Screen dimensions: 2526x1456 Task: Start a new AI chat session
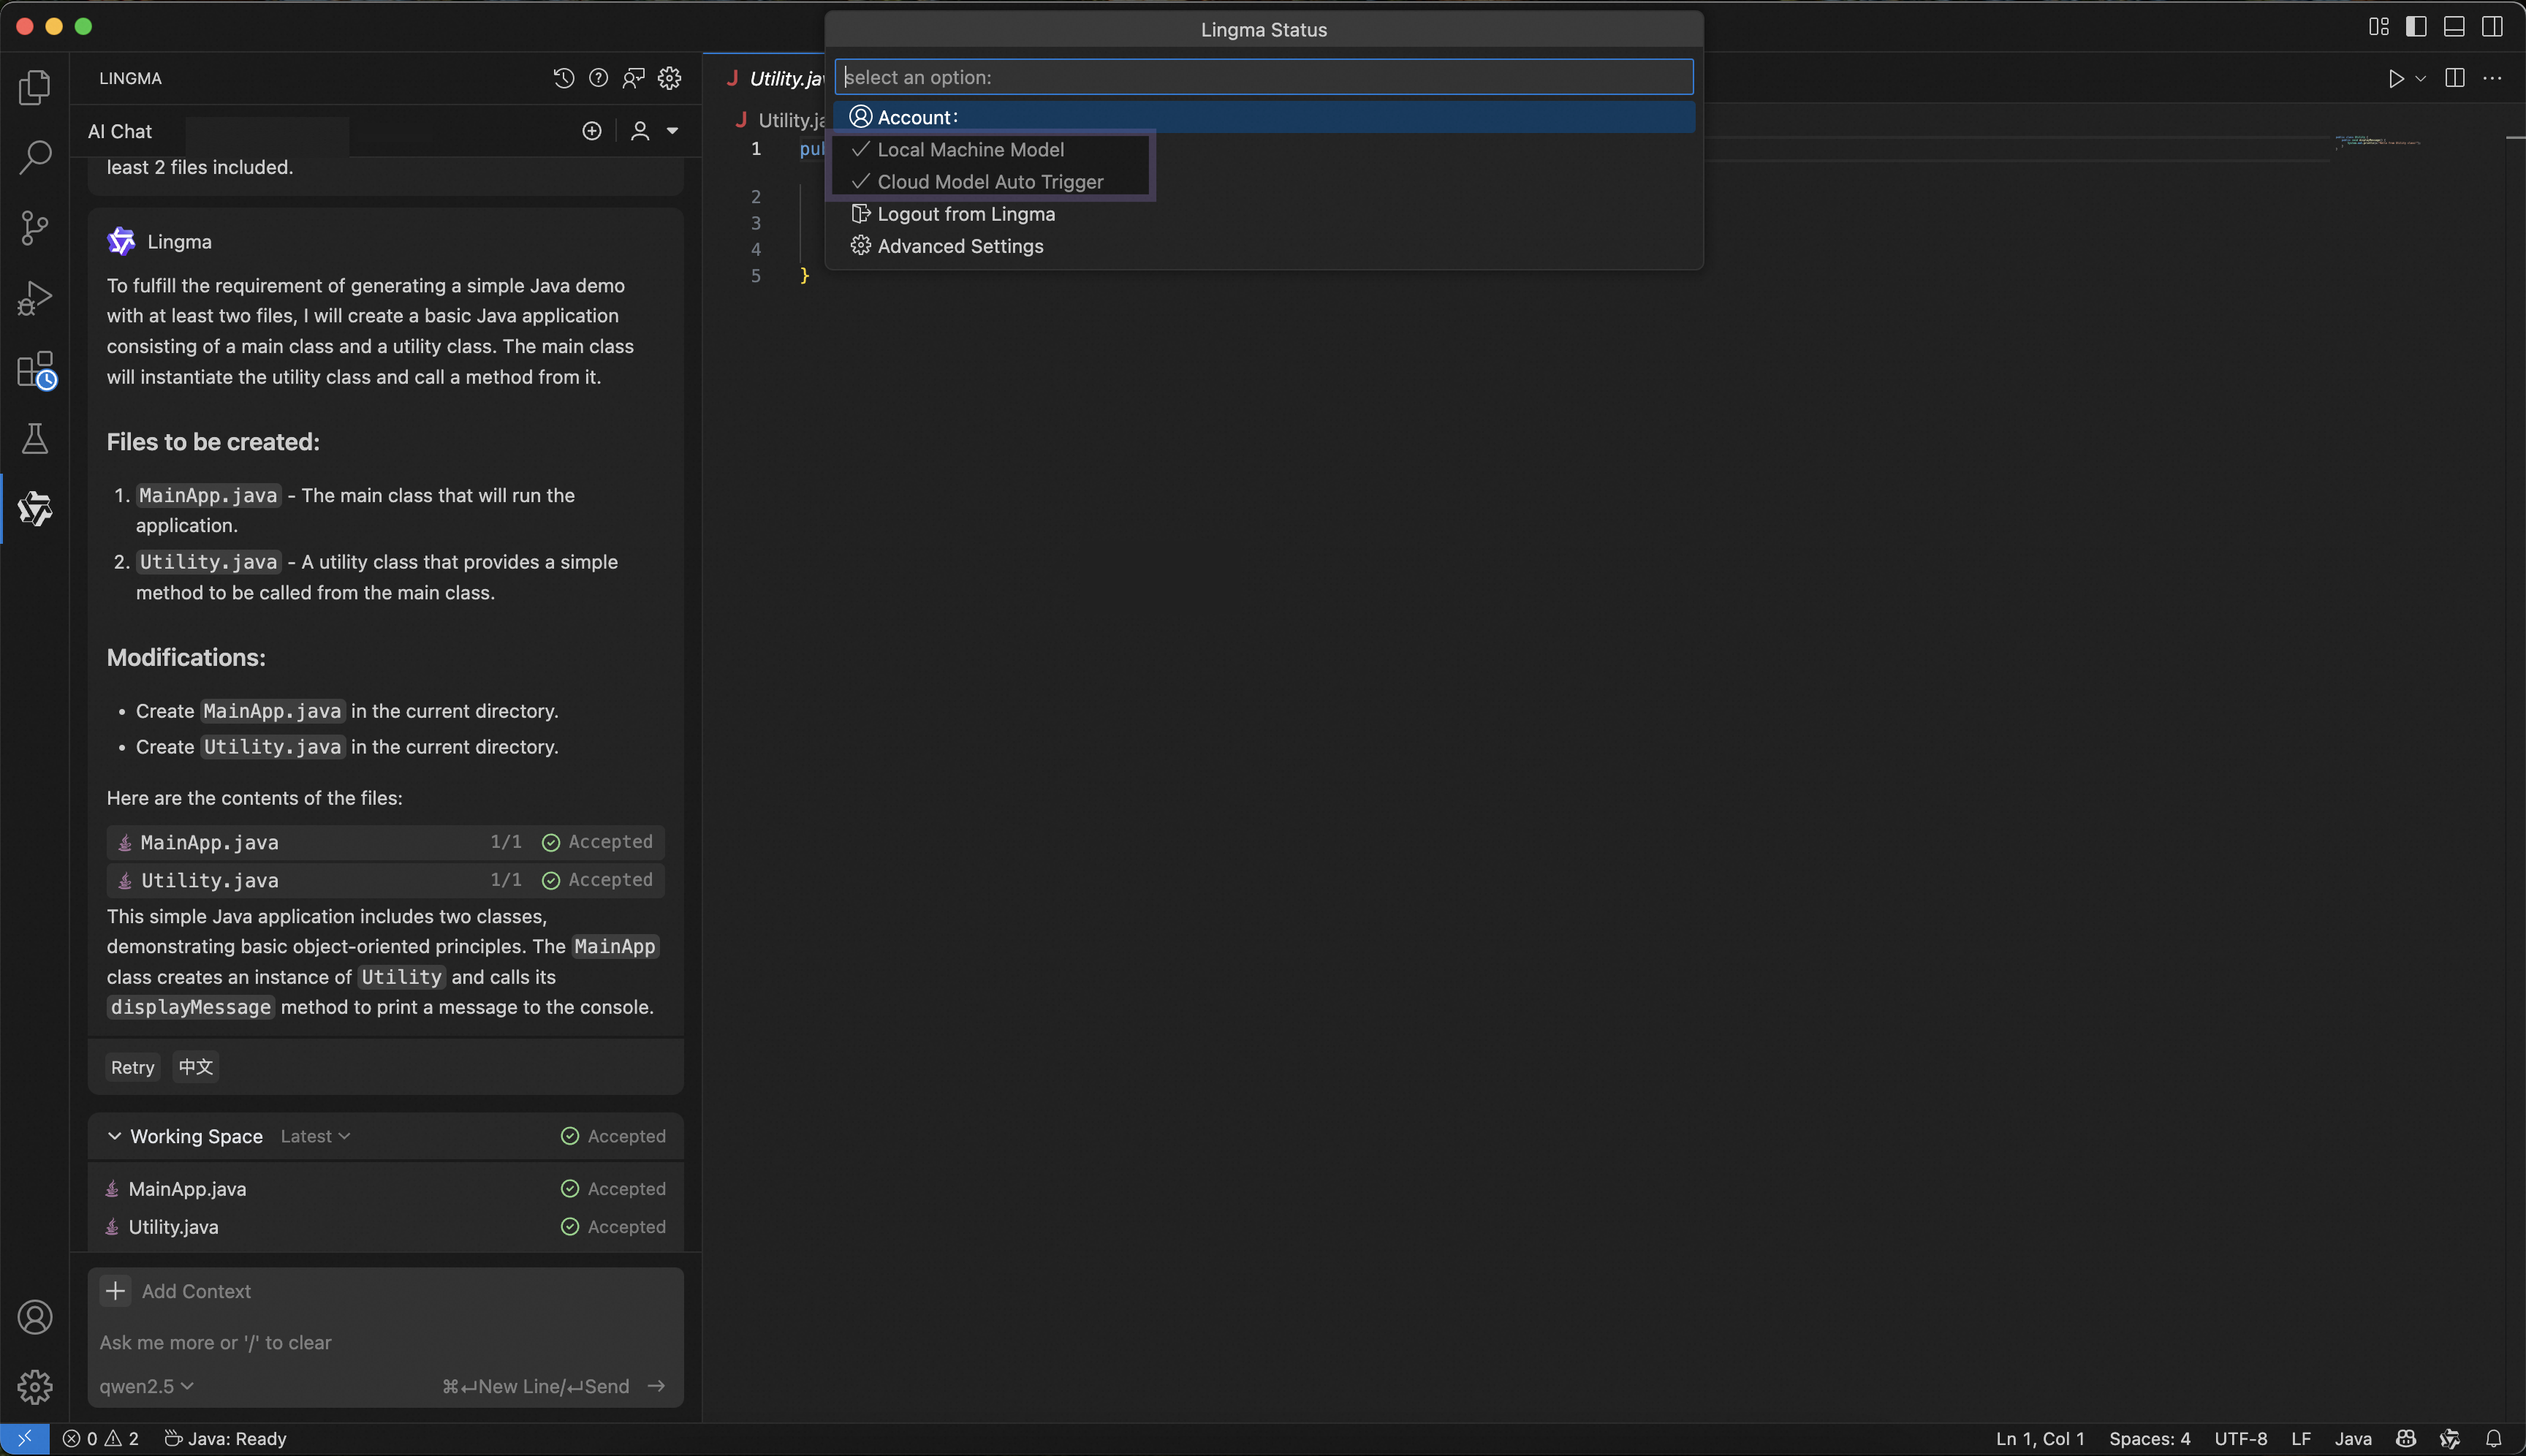click(x=592, y=131)
